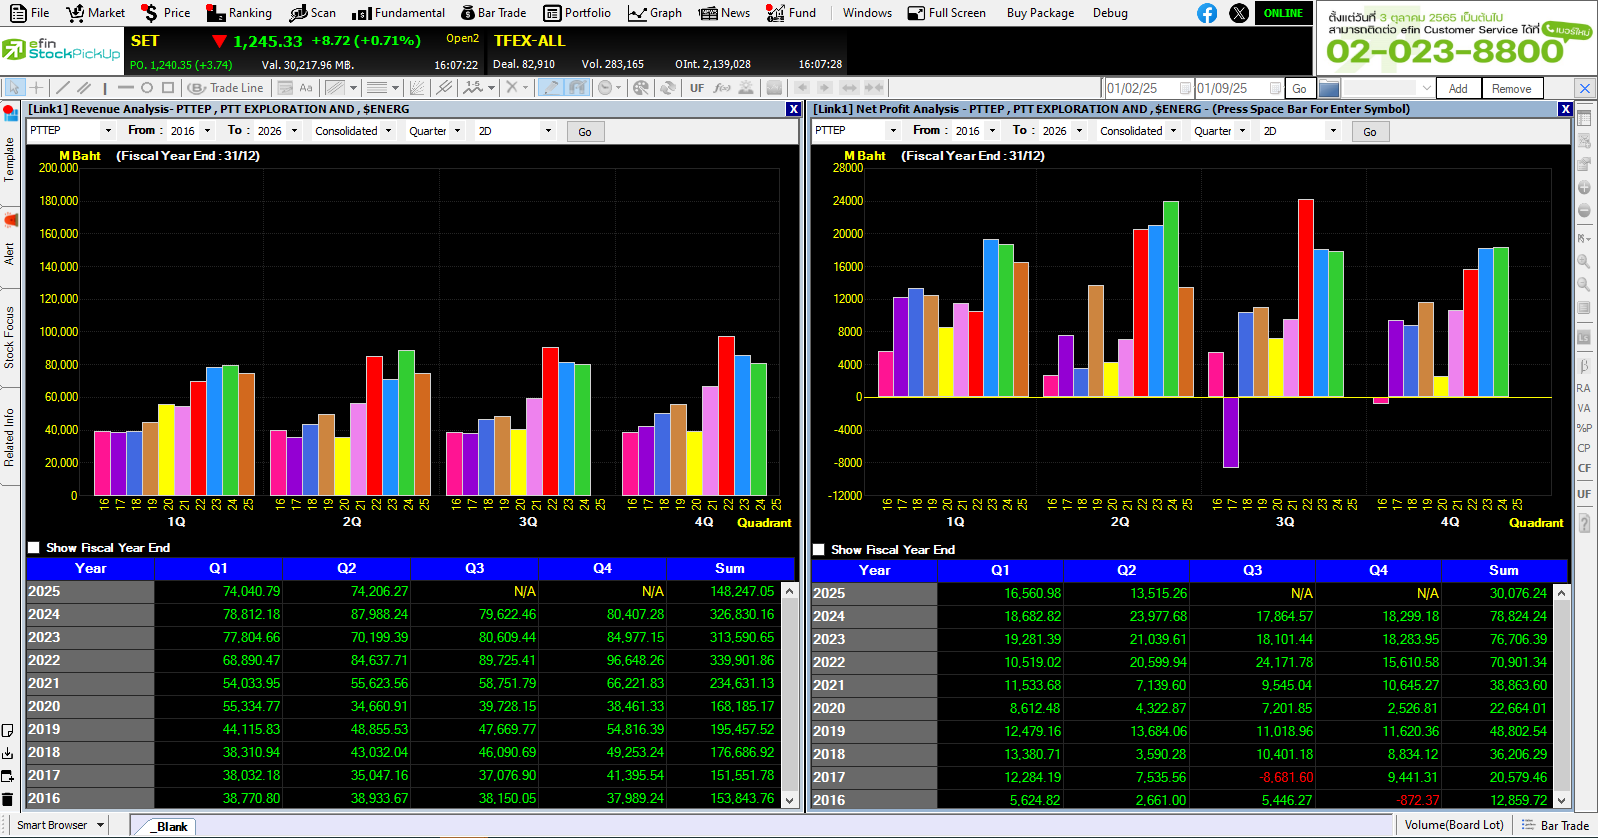Open Consolidated dropdown in Net Profit panel
This screenshot has width=1598, height=838.
[1173, 131]
